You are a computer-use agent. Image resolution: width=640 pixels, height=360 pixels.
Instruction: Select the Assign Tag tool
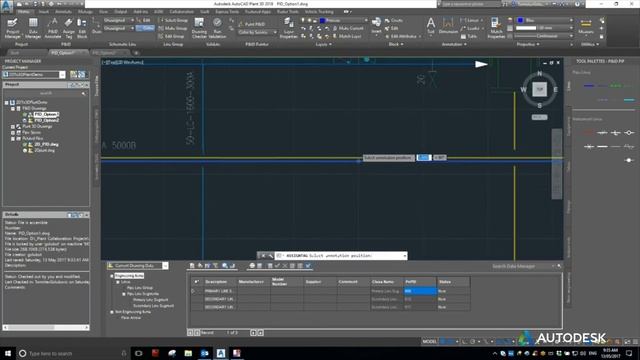69,28
